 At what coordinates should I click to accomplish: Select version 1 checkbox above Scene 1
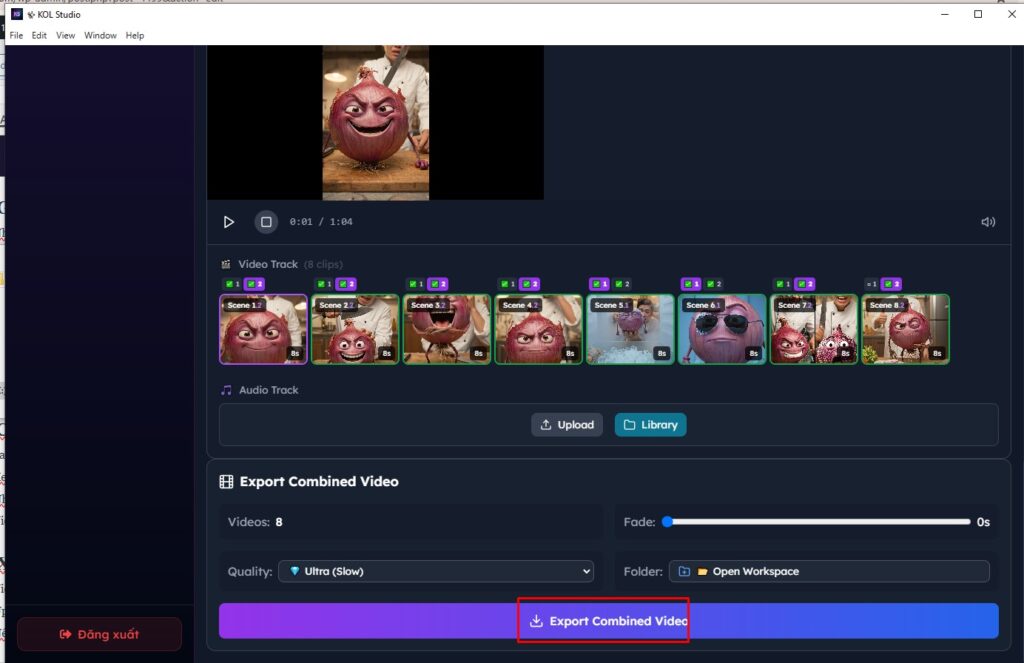tap(229, 284)
